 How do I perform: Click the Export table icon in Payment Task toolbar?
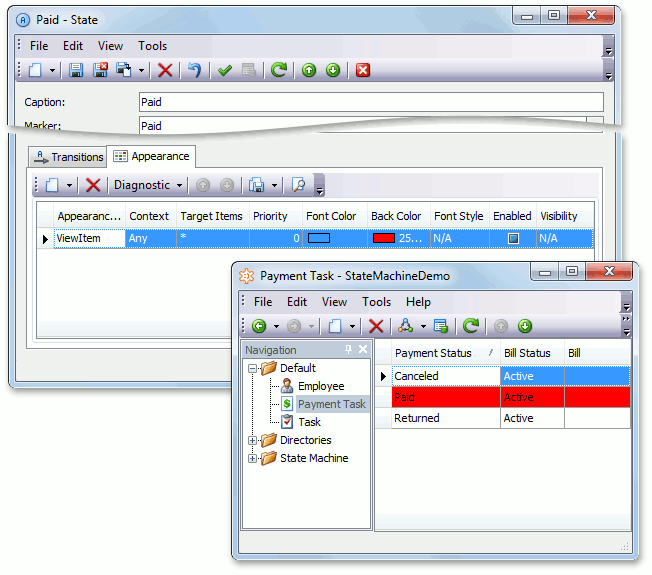coord(441,326)
